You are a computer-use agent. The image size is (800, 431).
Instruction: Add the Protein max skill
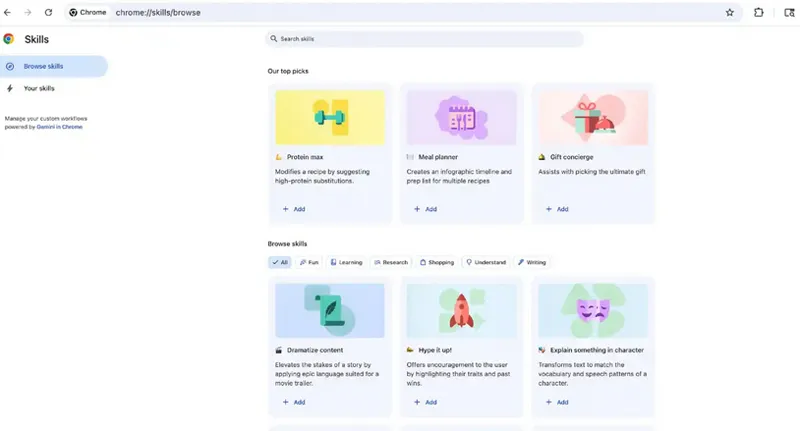[294, 209]
